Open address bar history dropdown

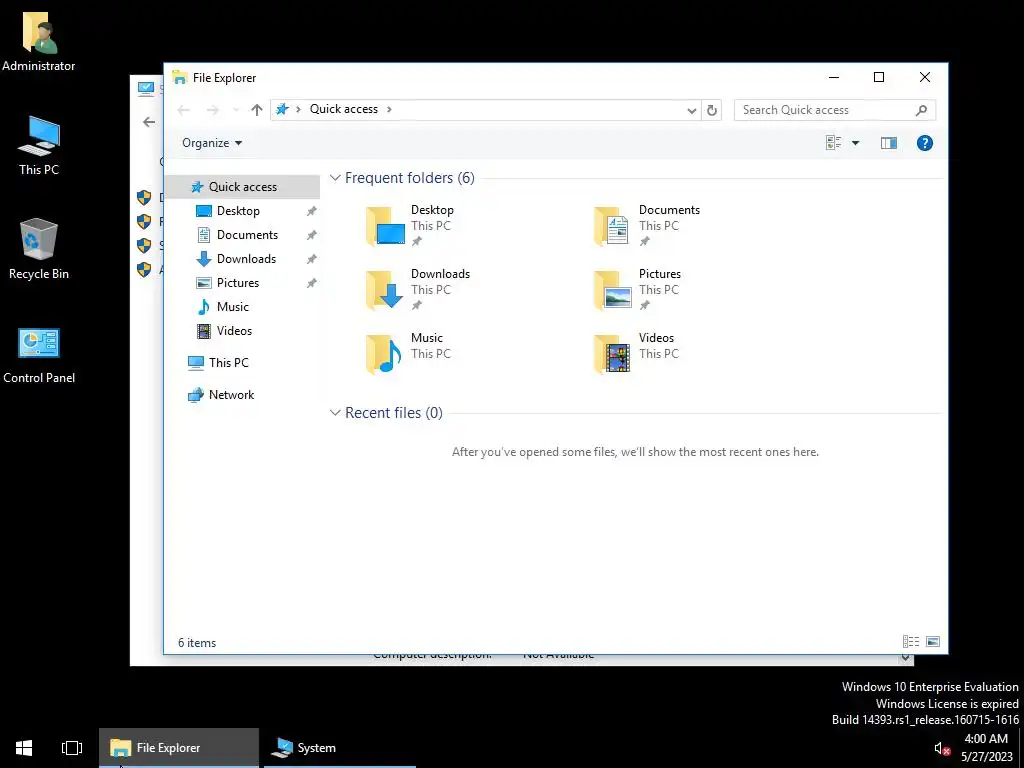point(692,110)
